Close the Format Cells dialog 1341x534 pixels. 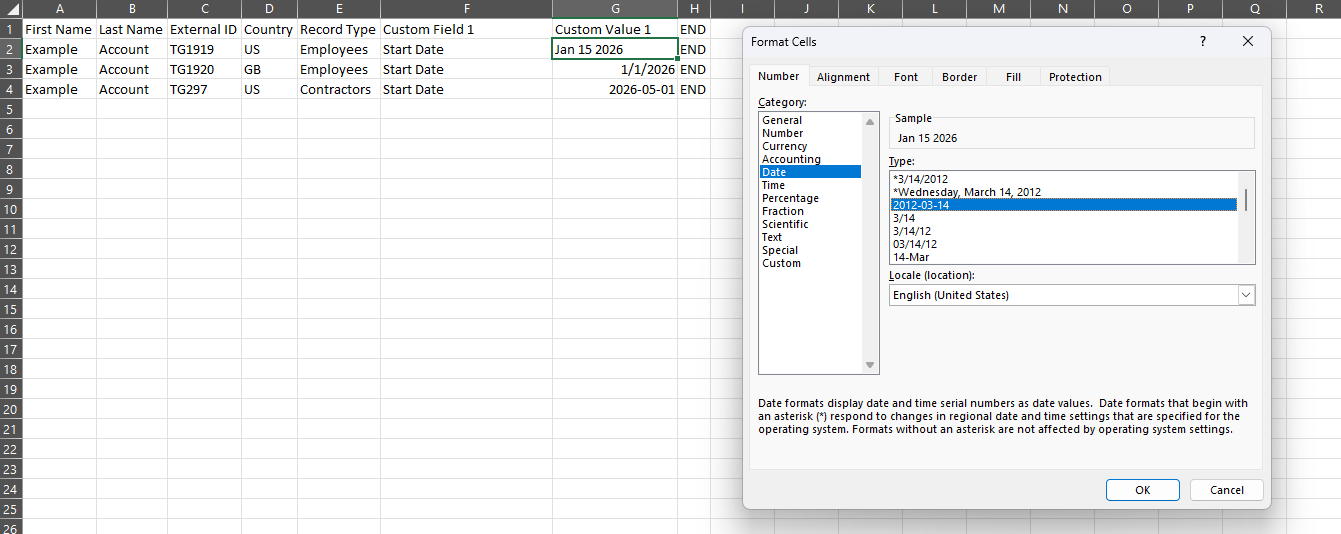coord(1247,41)
